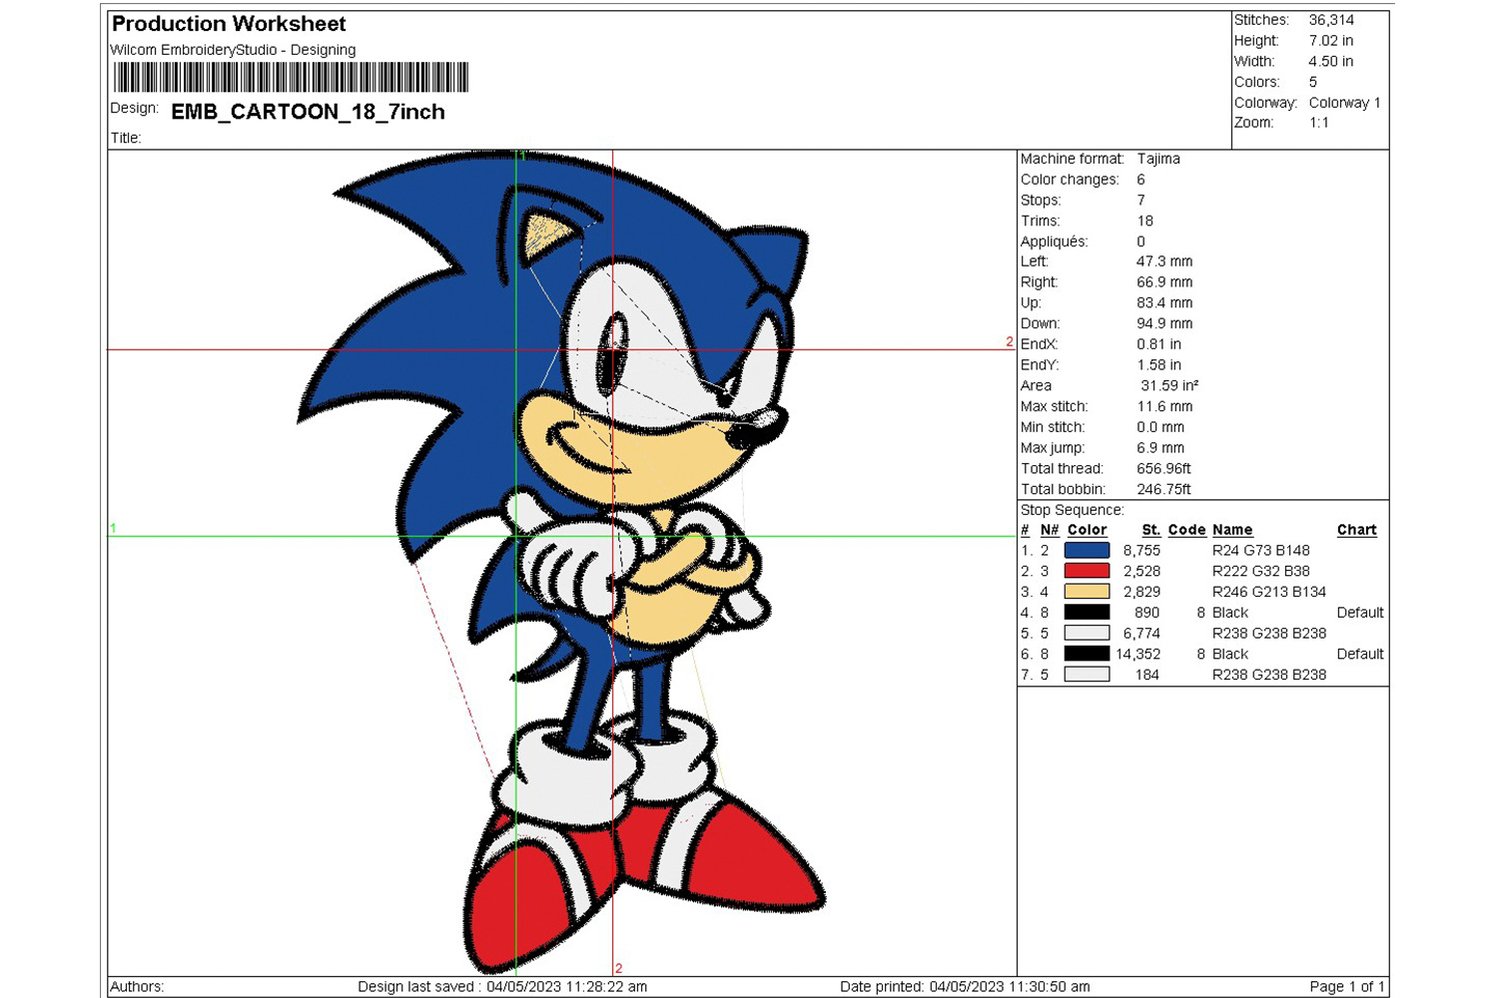Image resolution: width=1500 pixels, height=998 pixels.
Task: Click the 'Colorway 1' value
Action: tap(1344, 103)
